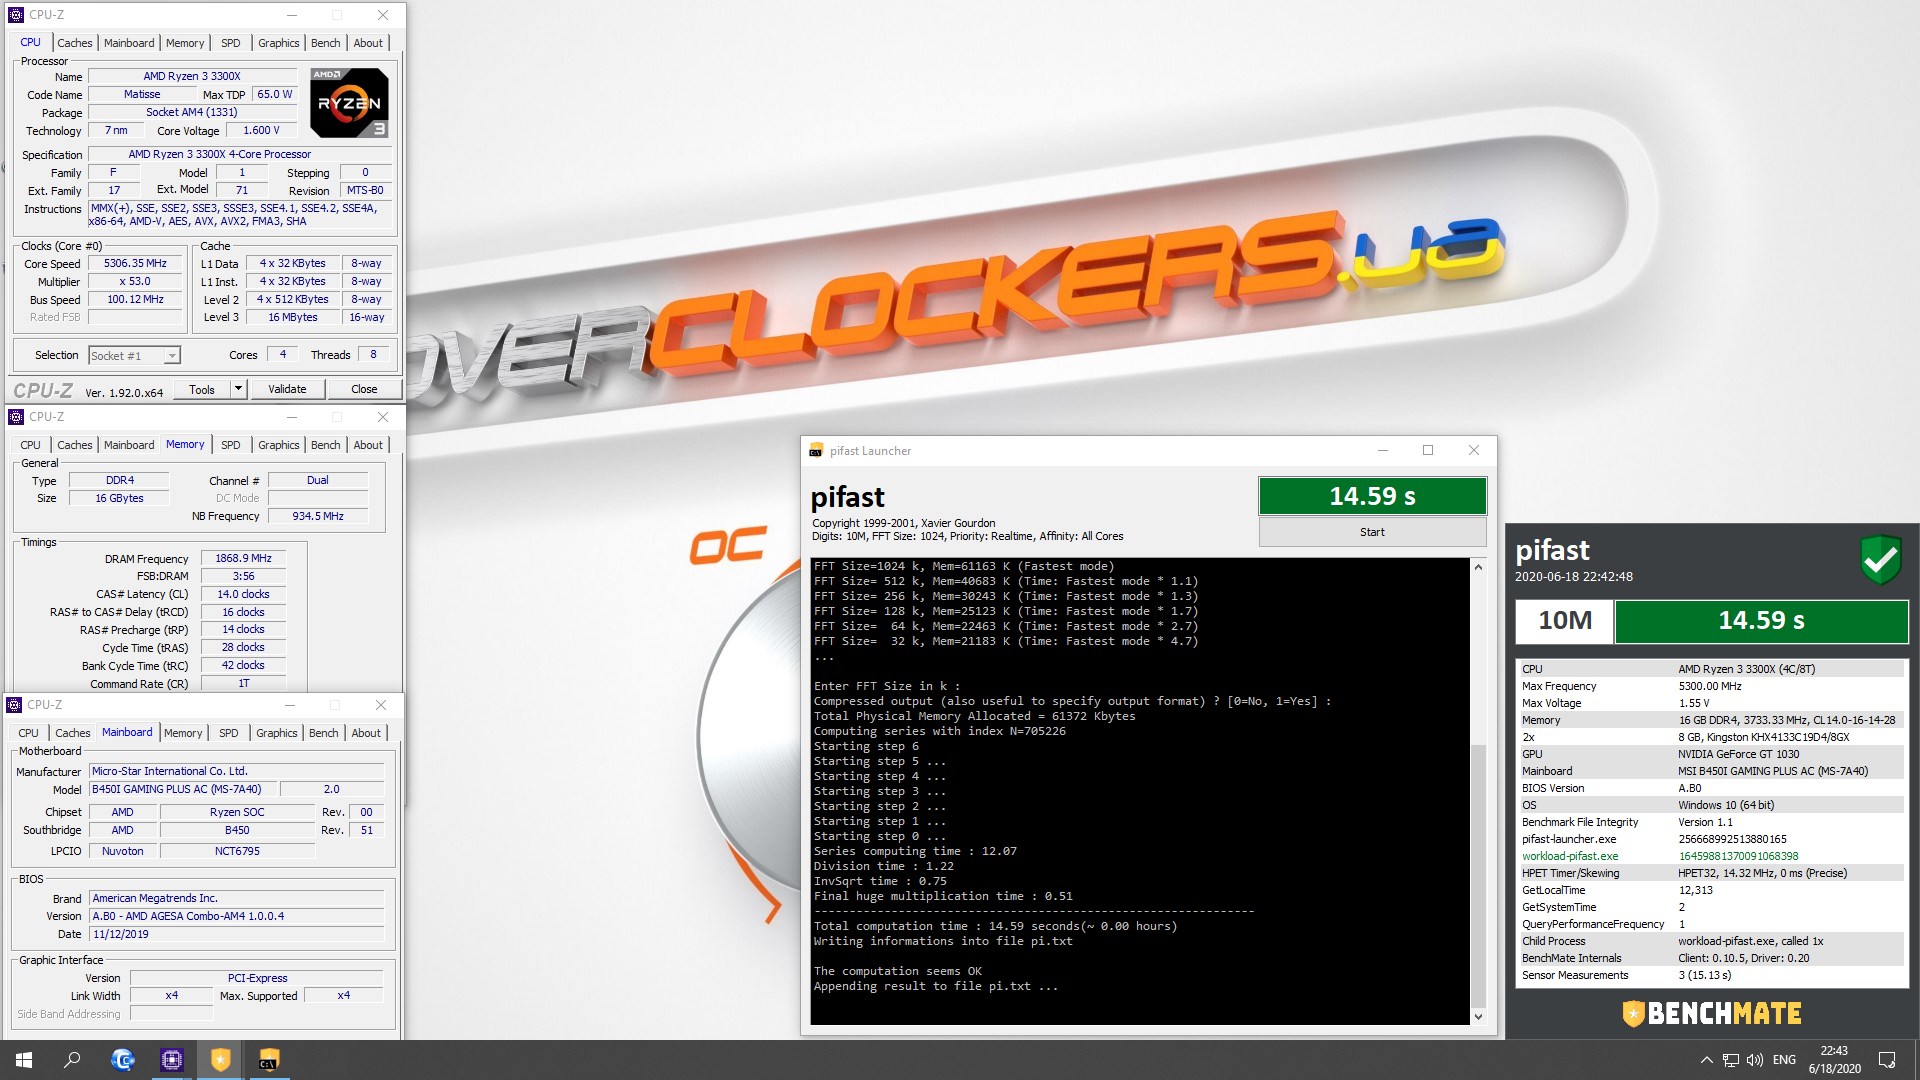The width and height of the screenshot is (1920, 1080).
Task: Open SPD tab in top CPU-Z window
Action: pos(230,43)
